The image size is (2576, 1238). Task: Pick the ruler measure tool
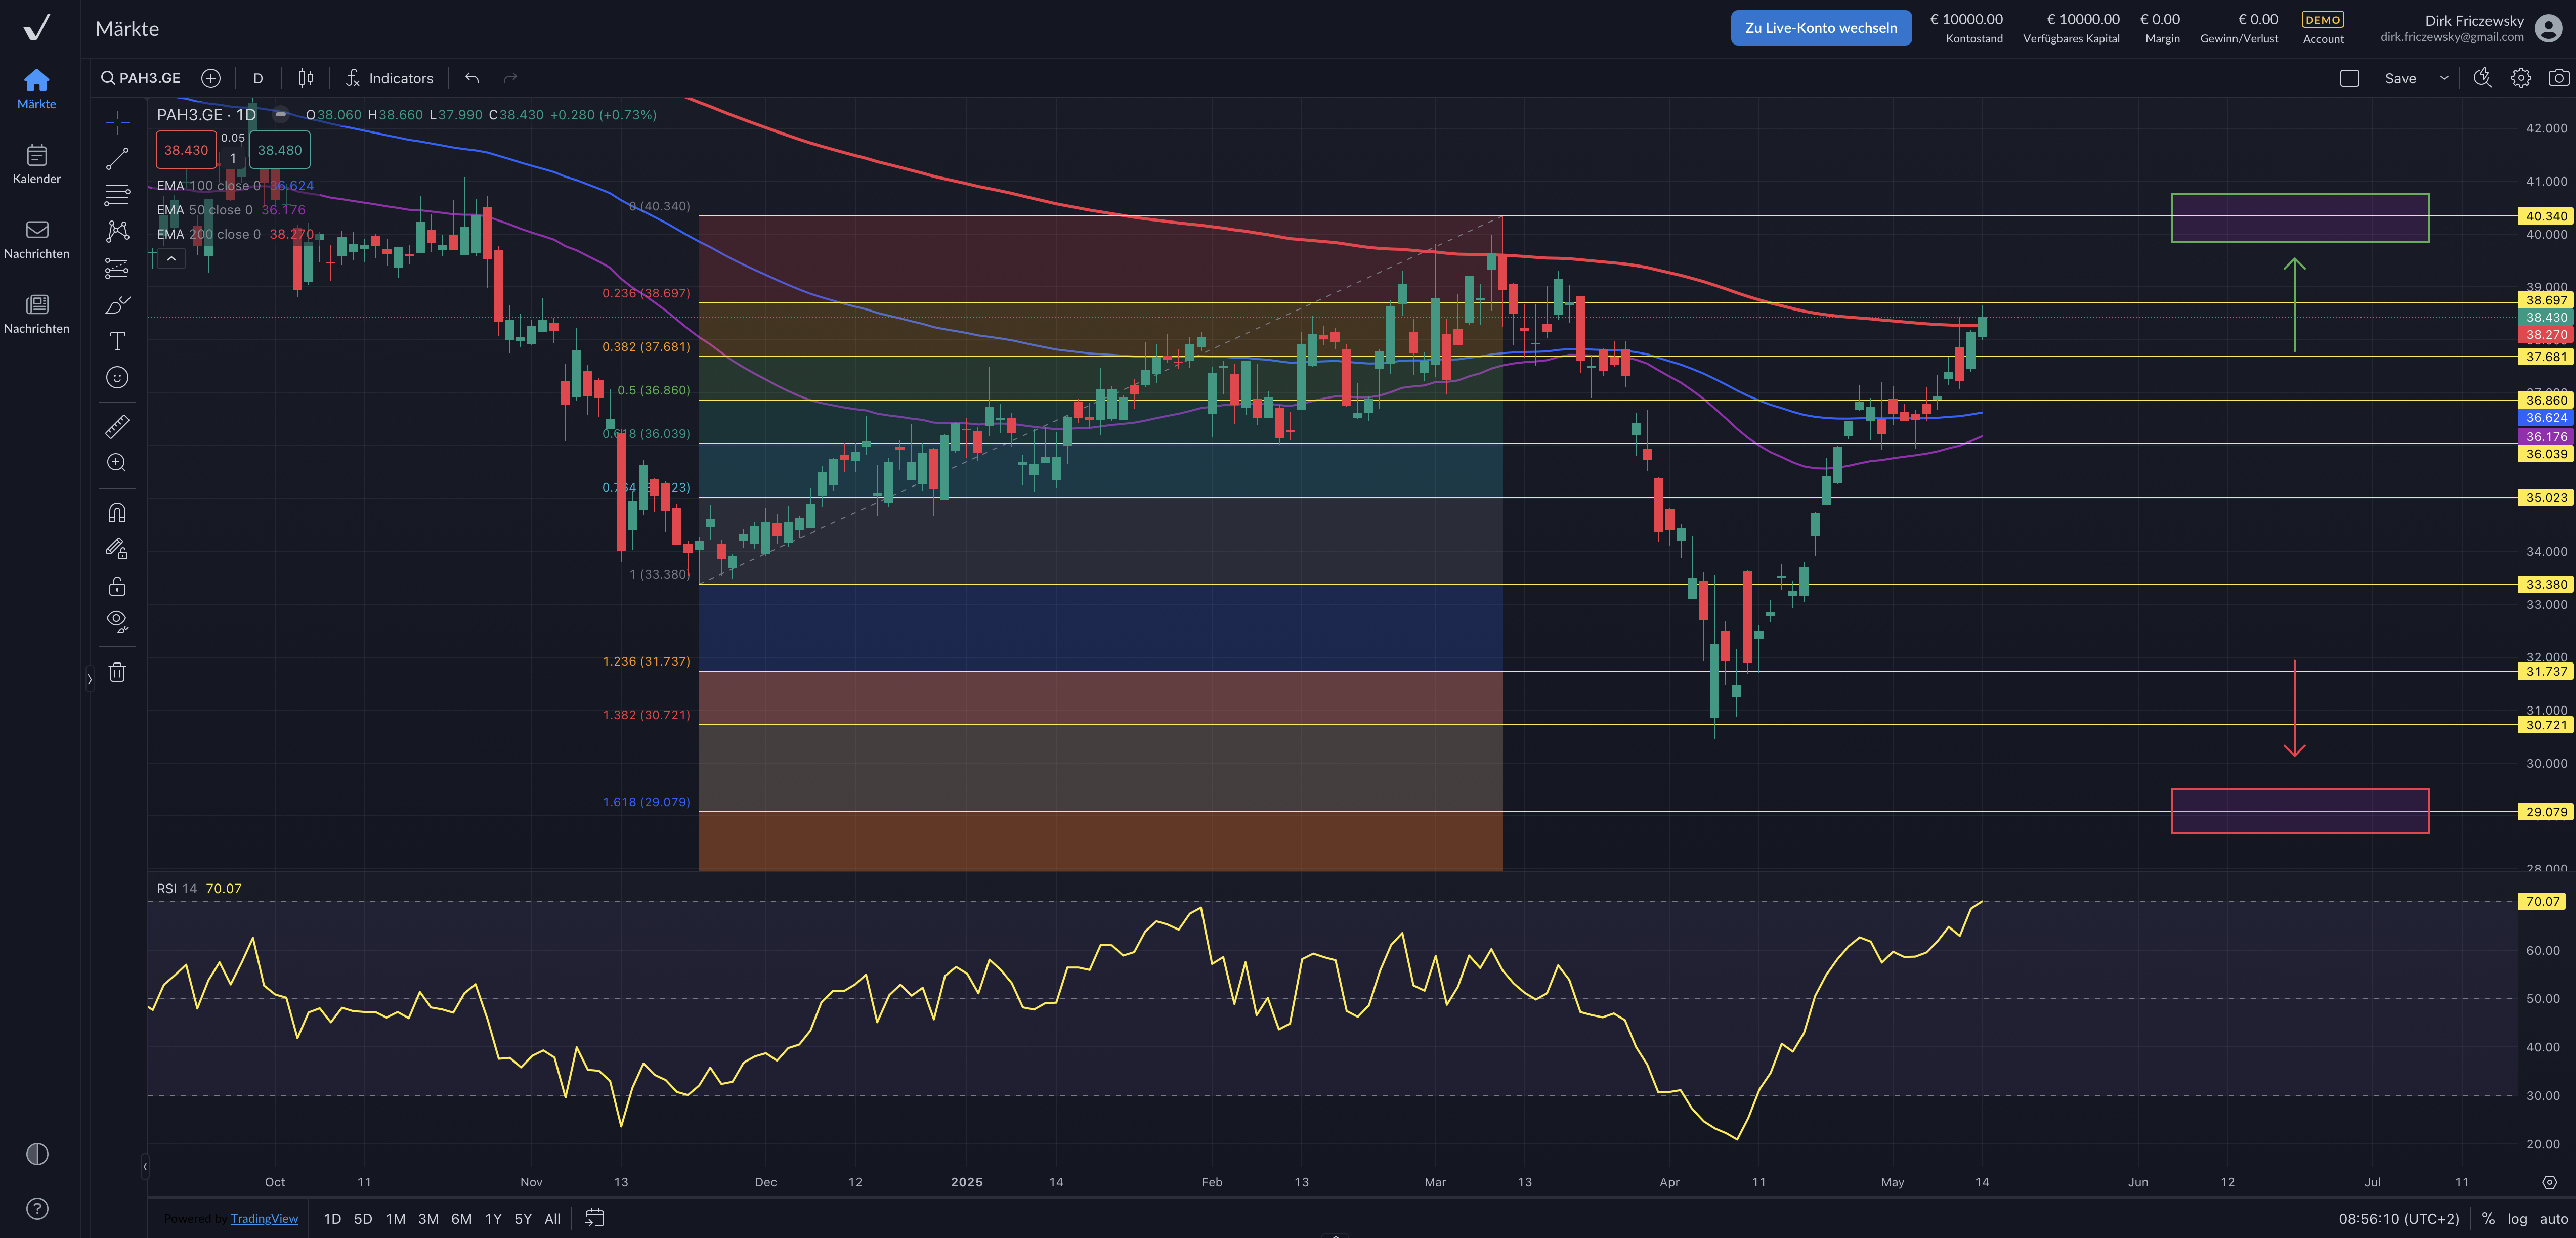tap(117, 427)
